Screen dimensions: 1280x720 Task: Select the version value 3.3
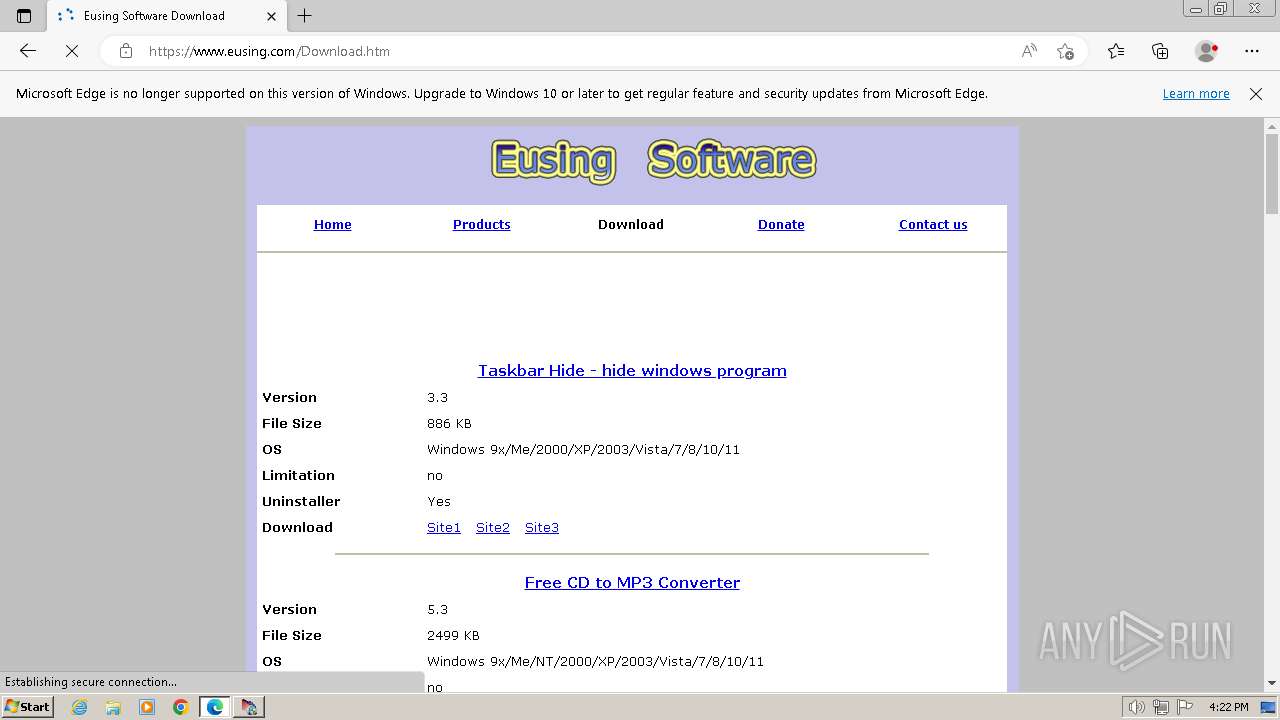pyautogui.click(x=437, y=398)
